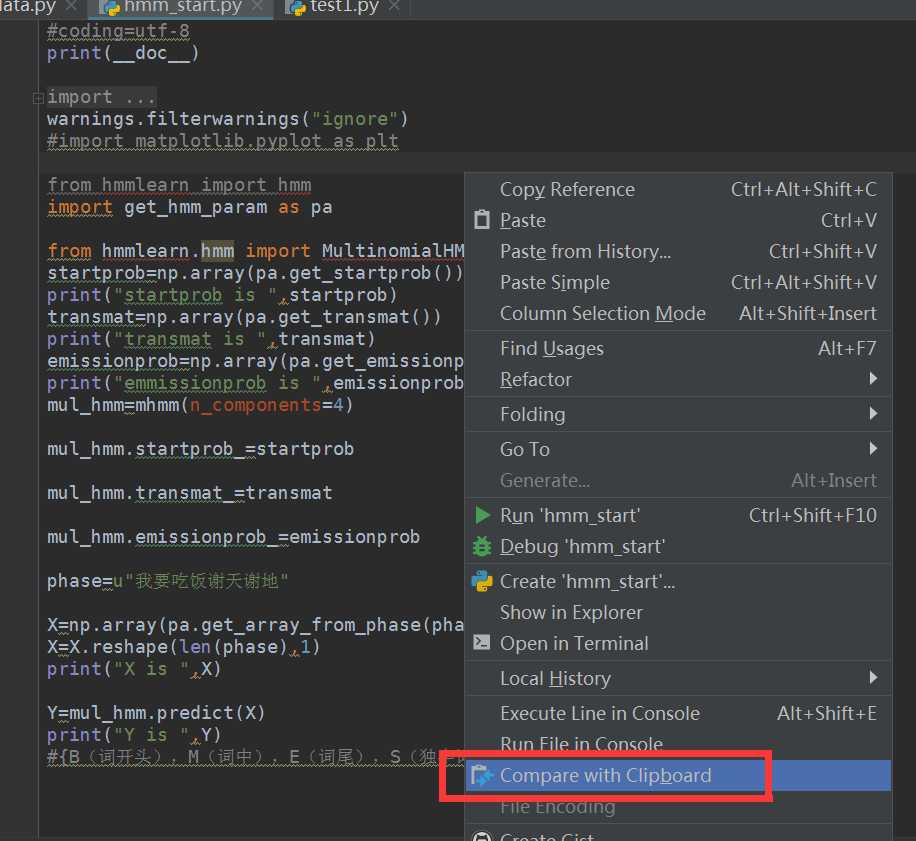Switch to the hmm_start.py tab
Screen dimensions: 916x841
click(x=181, y=8)
